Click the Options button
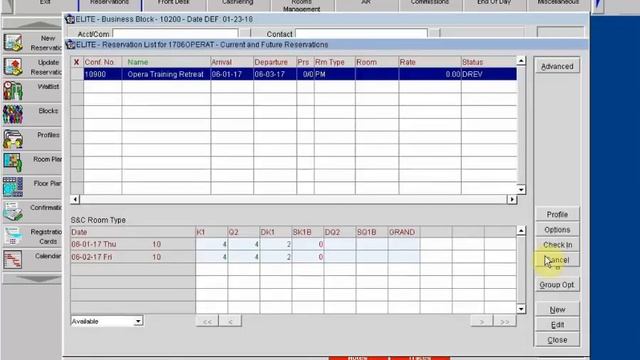The image size is (640, 360). (557, 230)
